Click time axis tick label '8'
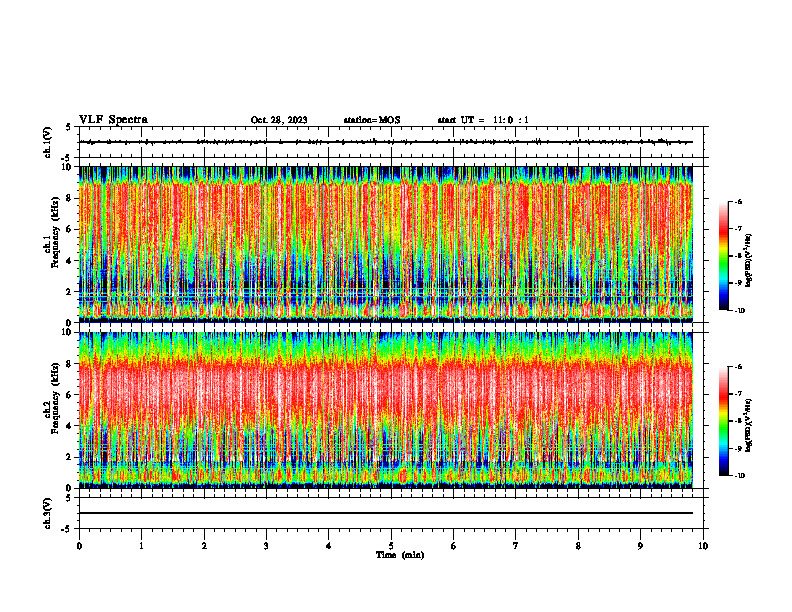This screenshot has height=612, width=792. (578, 546)
